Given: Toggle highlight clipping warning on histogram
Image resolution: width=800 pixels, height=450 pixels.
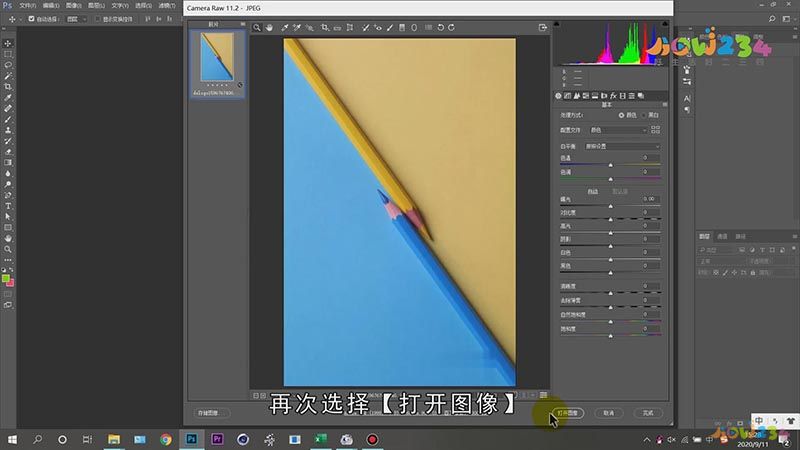Looking at the screenshot, I should pos(665,24).
